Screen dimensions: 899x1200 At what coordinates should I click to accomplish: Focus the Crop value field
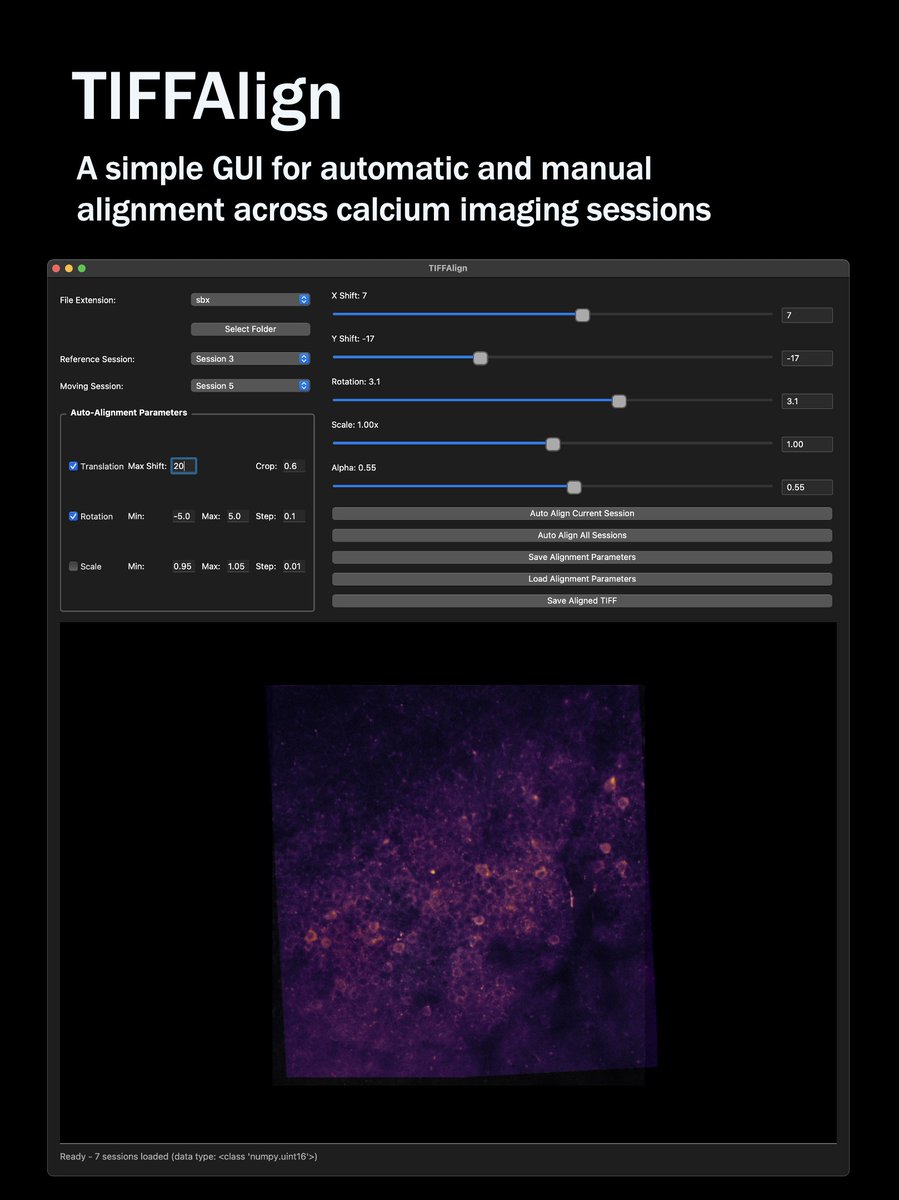[294, 466]
